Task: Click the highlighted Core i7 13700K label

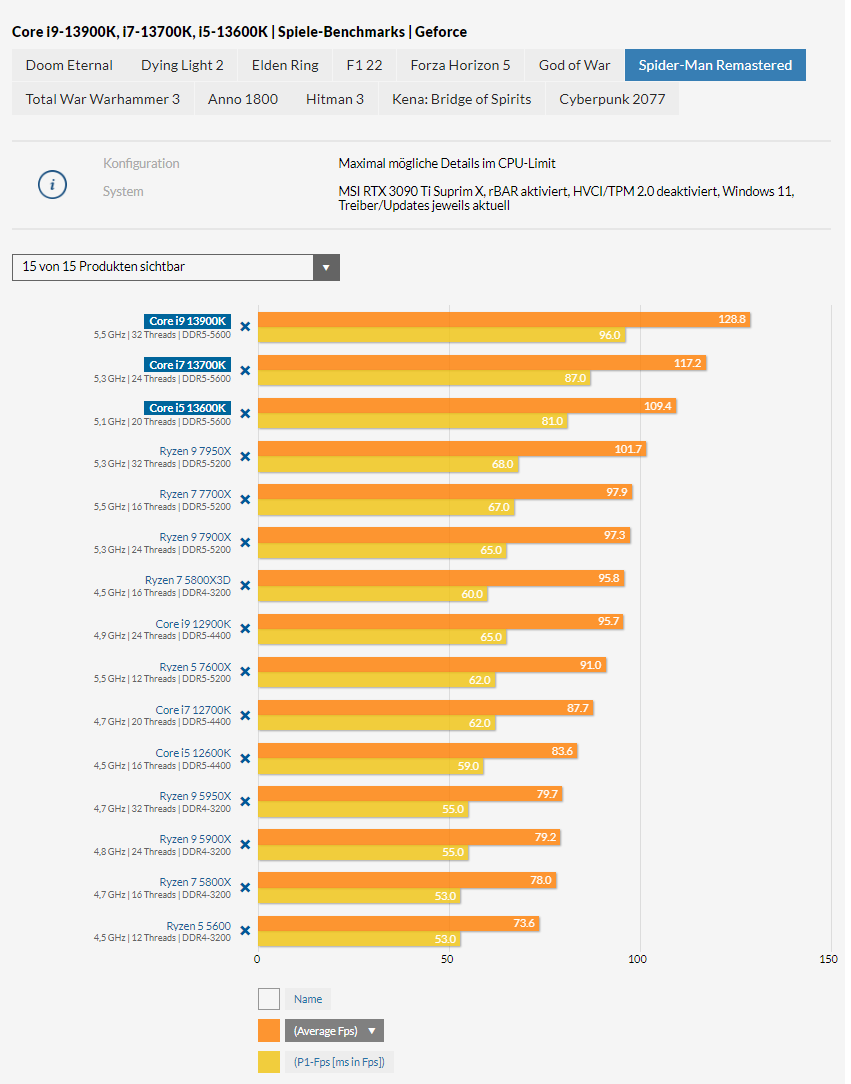Action: point(187,364)
